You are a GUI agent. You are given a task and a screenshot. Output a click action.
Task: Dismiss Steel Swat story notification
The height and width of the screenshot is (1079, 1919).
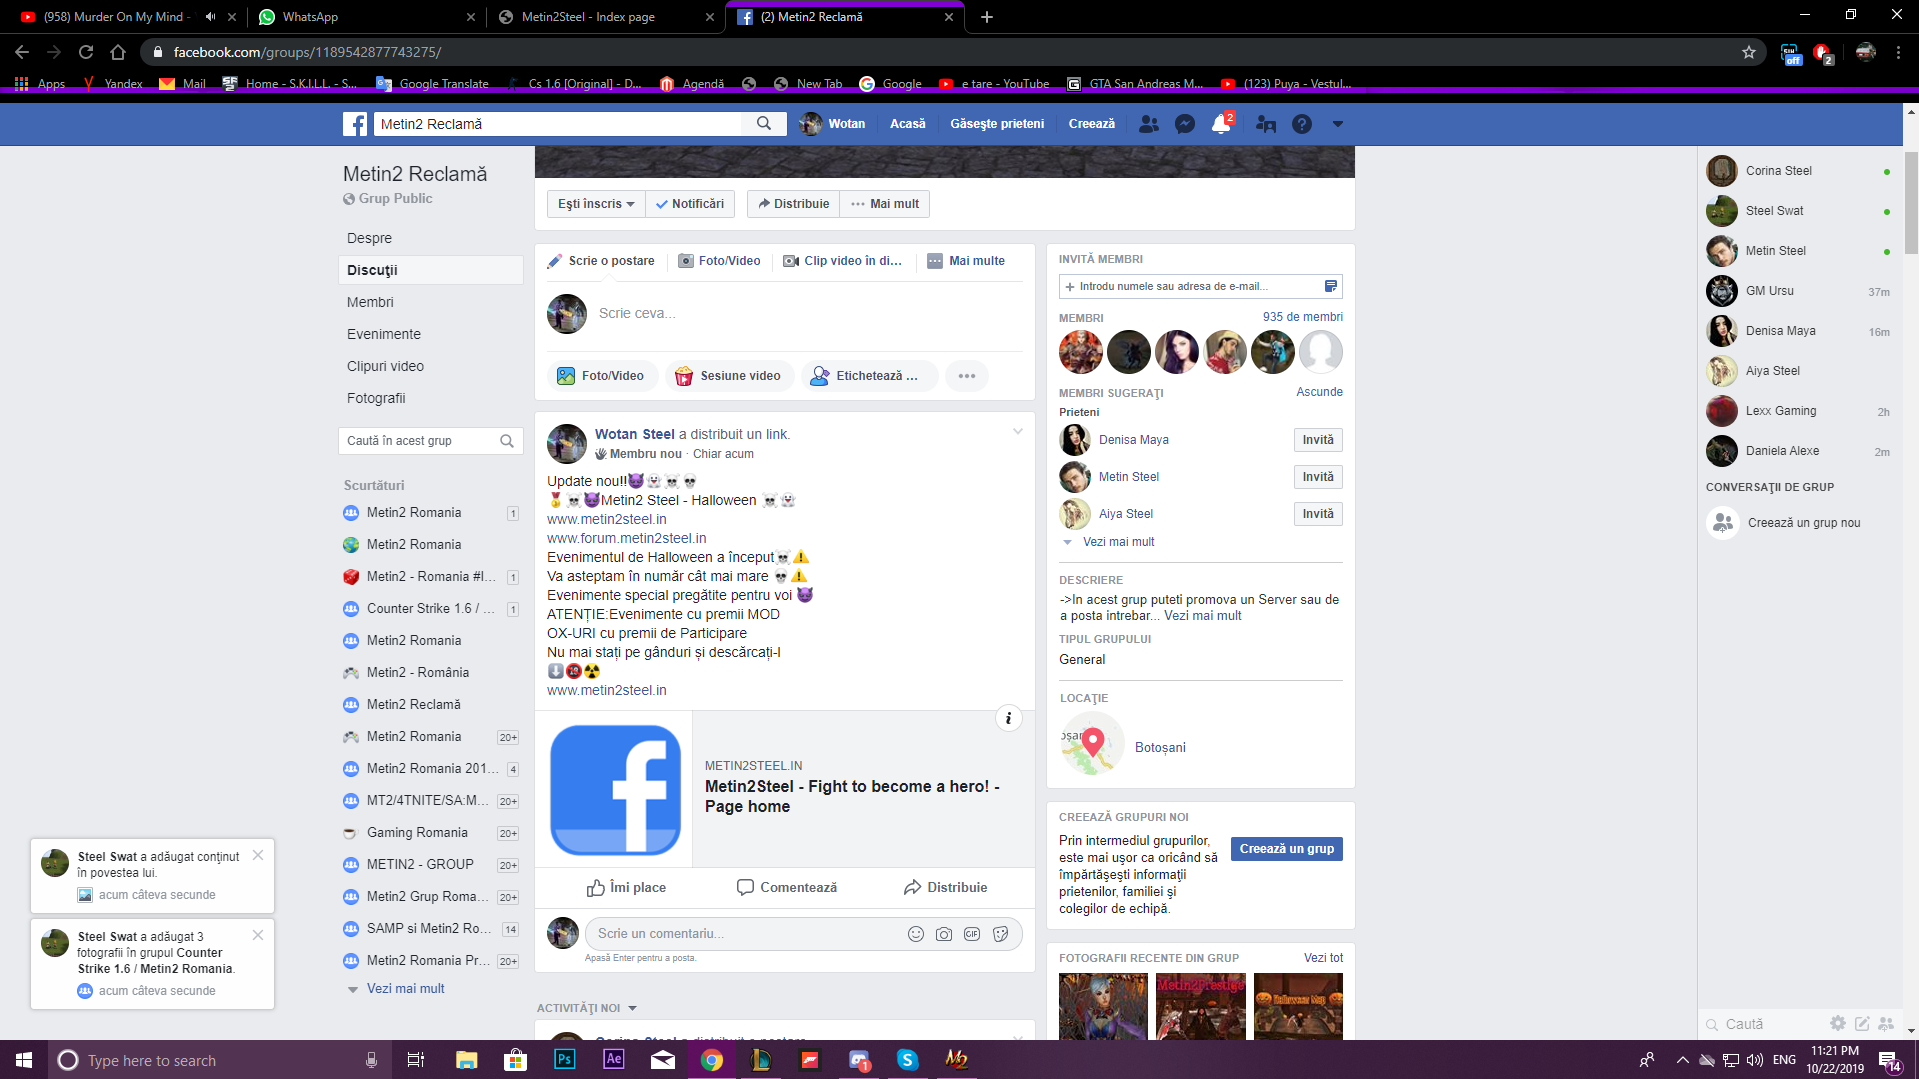(258, 855)
